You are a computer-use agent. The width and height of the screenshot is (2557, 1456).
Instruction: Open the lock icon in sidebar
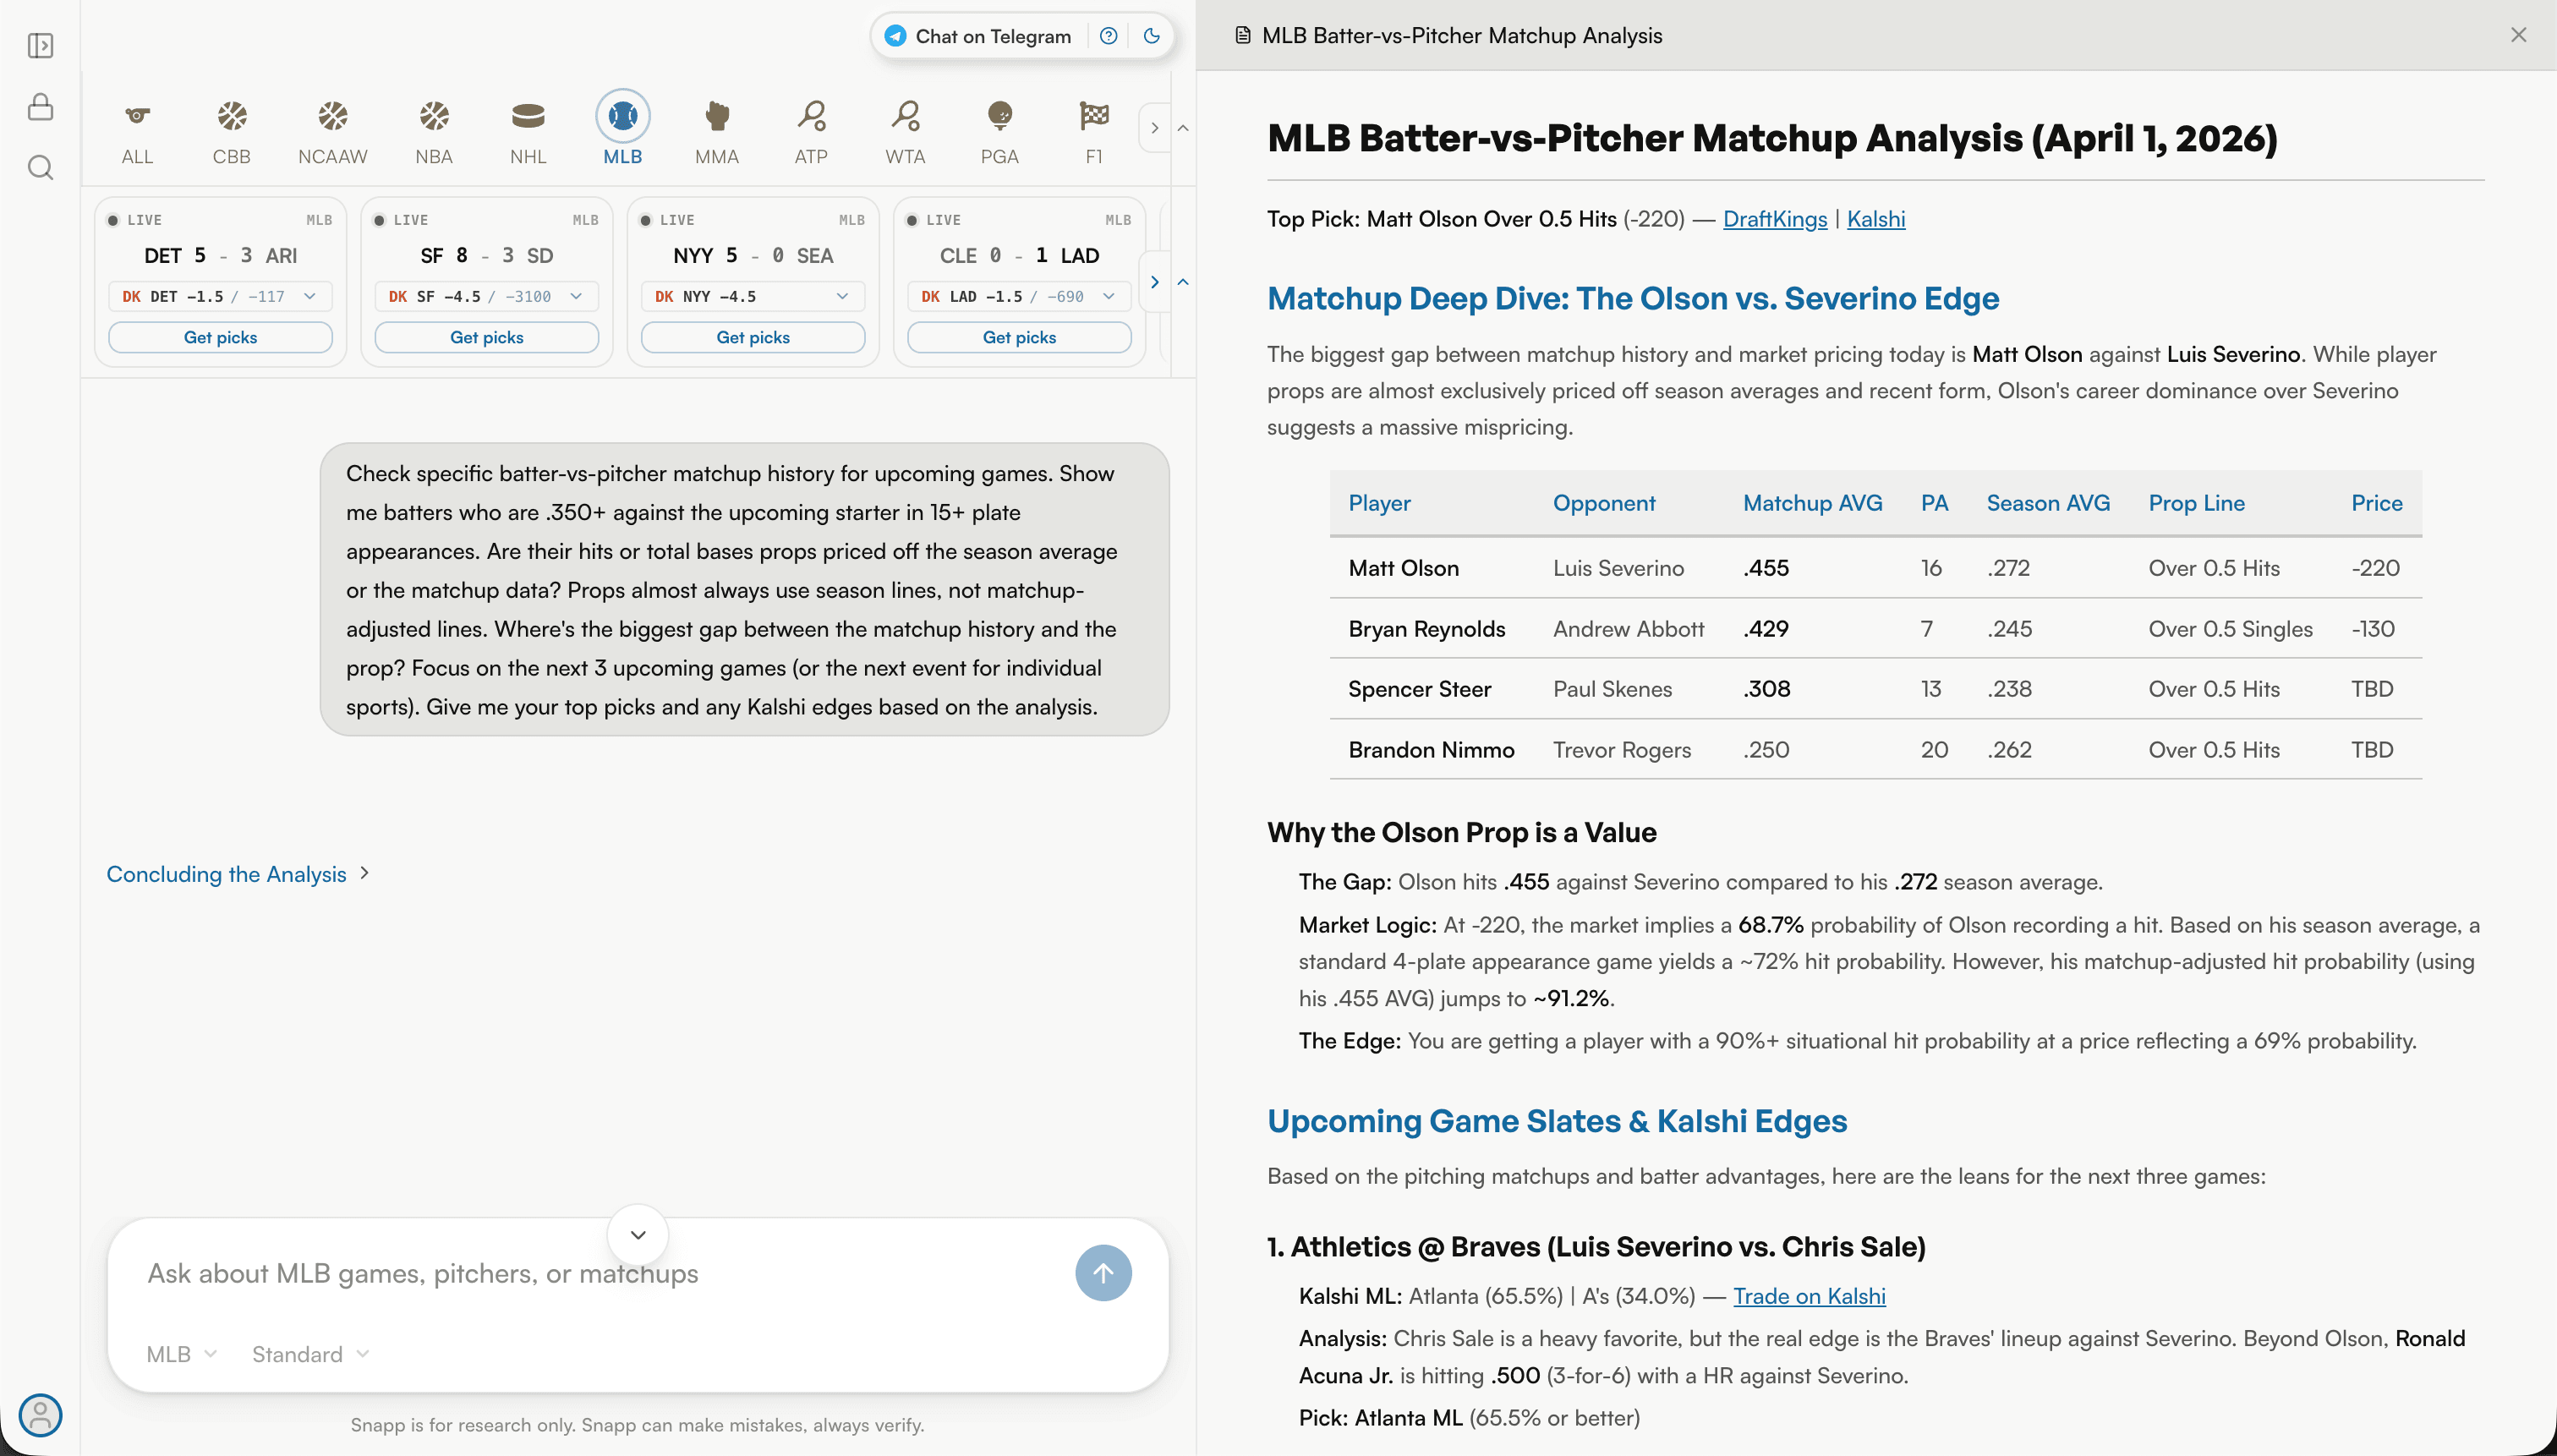pyautogui.click(x=40, y=107)
